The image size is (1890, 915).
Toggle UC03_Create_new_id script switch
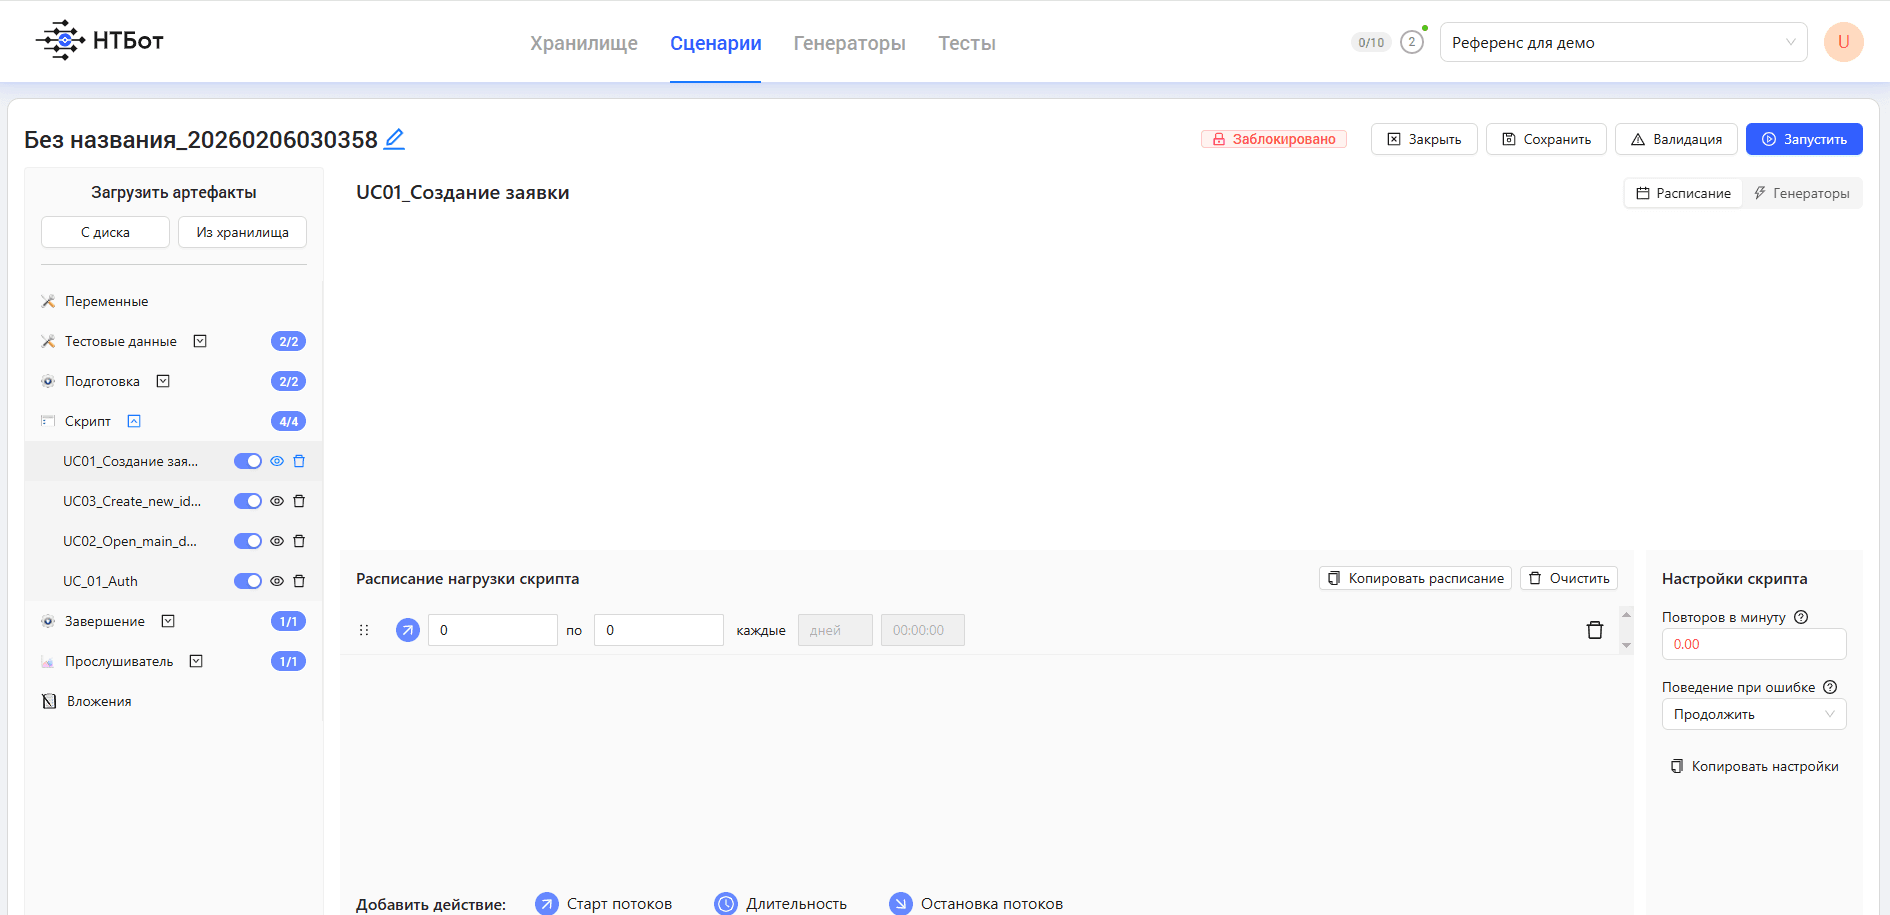248,501
